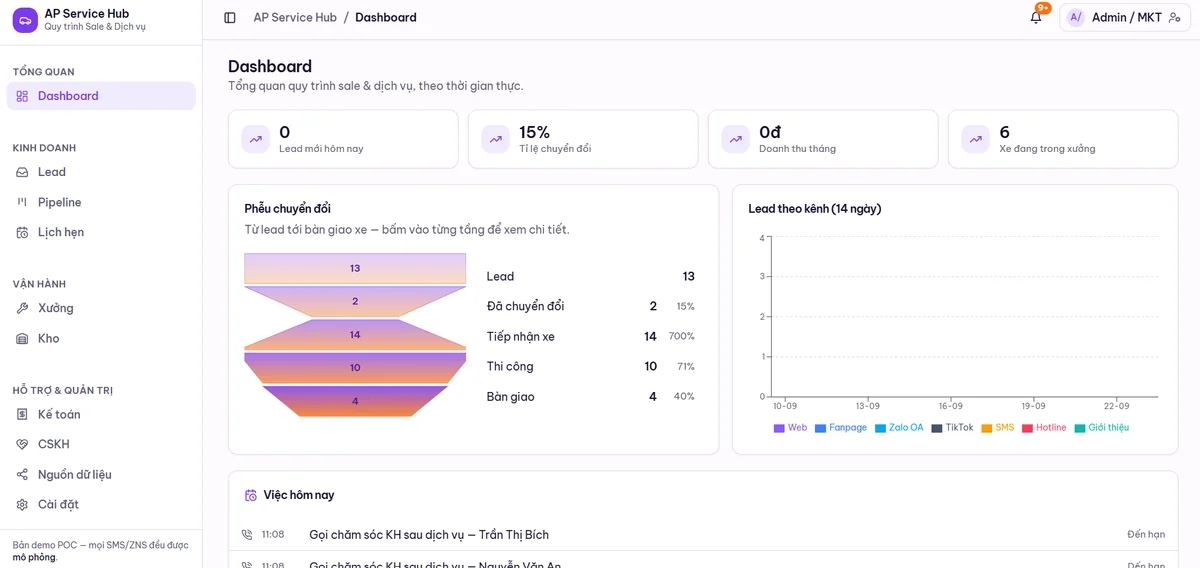Viewport: 1200px width, 568px height.
Task: Open the notifications bell
Action: [x=1036, y=17]
